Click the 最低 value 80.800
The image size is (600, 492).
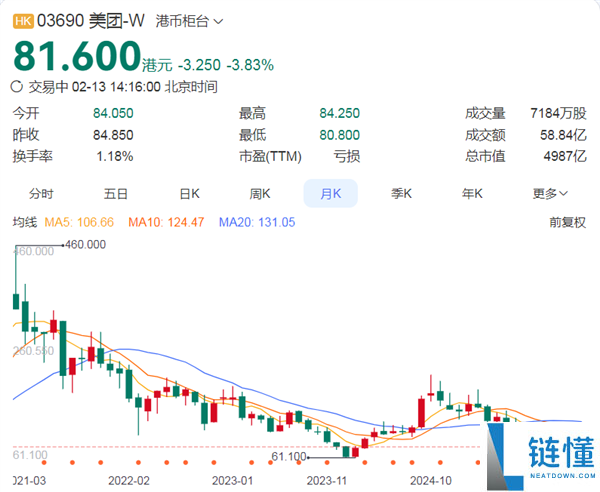[340, 135]
